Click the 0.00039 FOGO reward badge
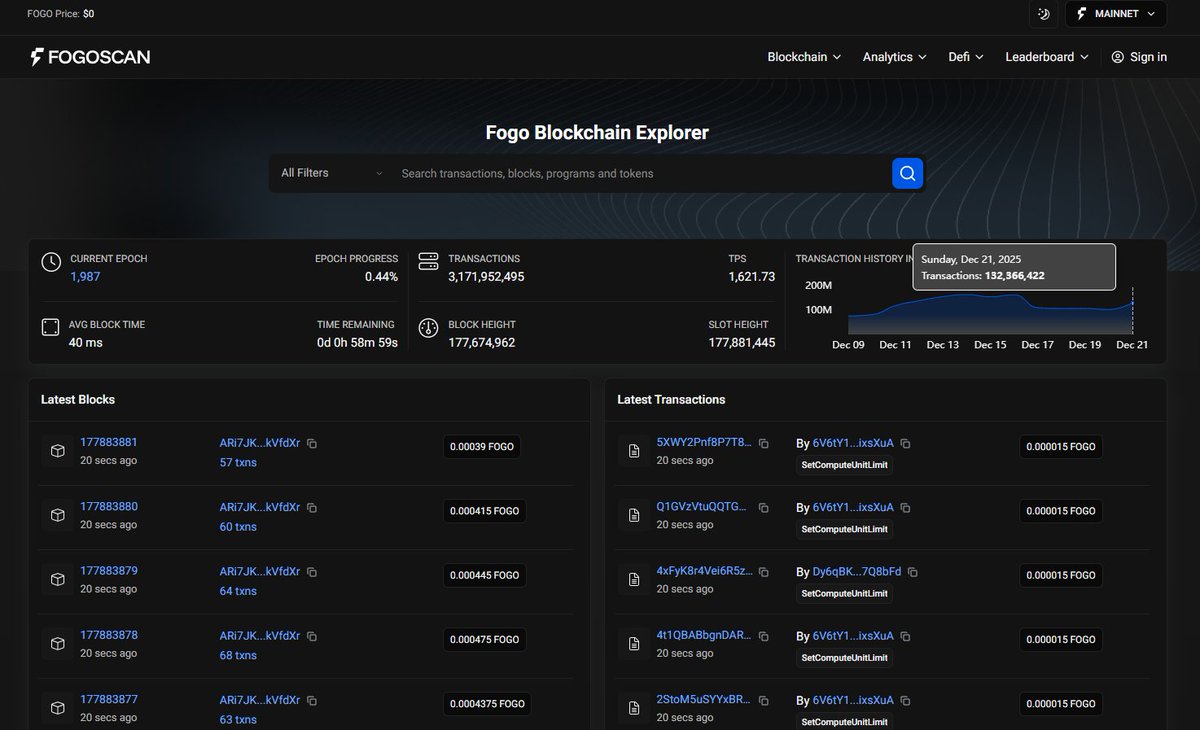 click(481, 446)
